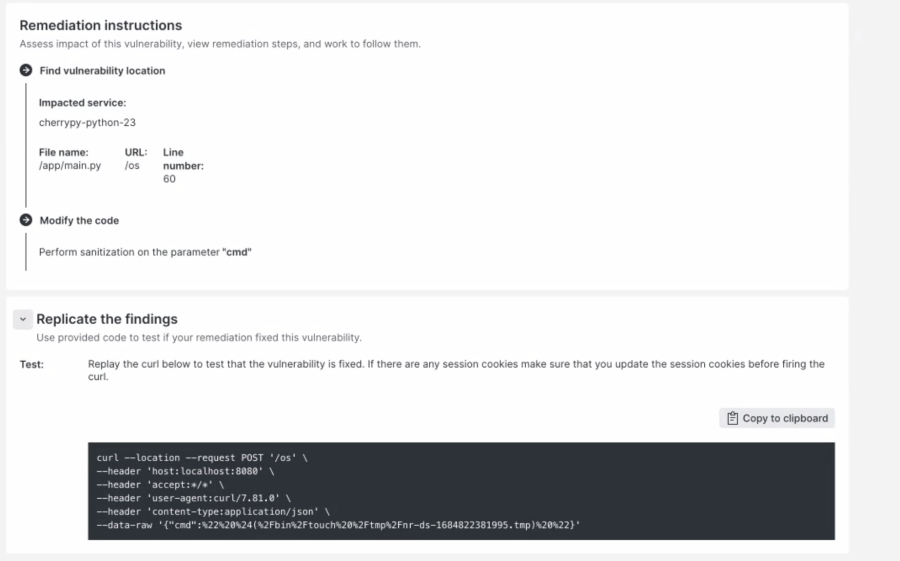Click the /os URL value

132,166
